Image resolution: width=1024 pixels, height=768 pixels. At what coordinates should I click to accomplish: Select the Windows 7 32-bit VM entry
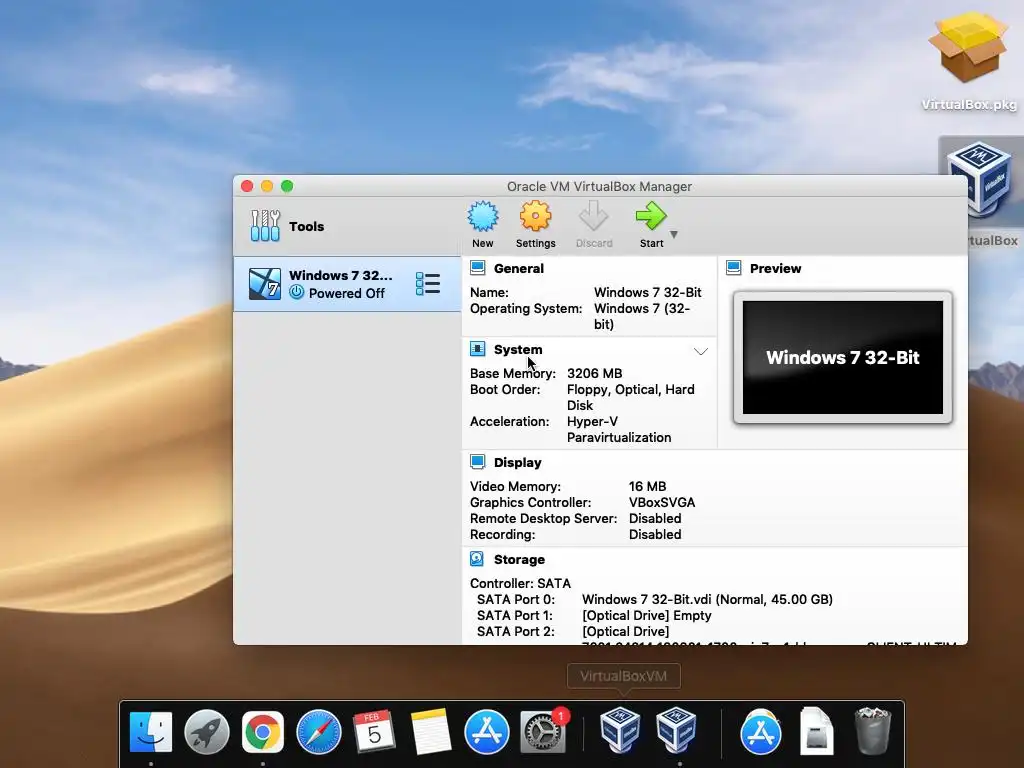pos(347,284)
